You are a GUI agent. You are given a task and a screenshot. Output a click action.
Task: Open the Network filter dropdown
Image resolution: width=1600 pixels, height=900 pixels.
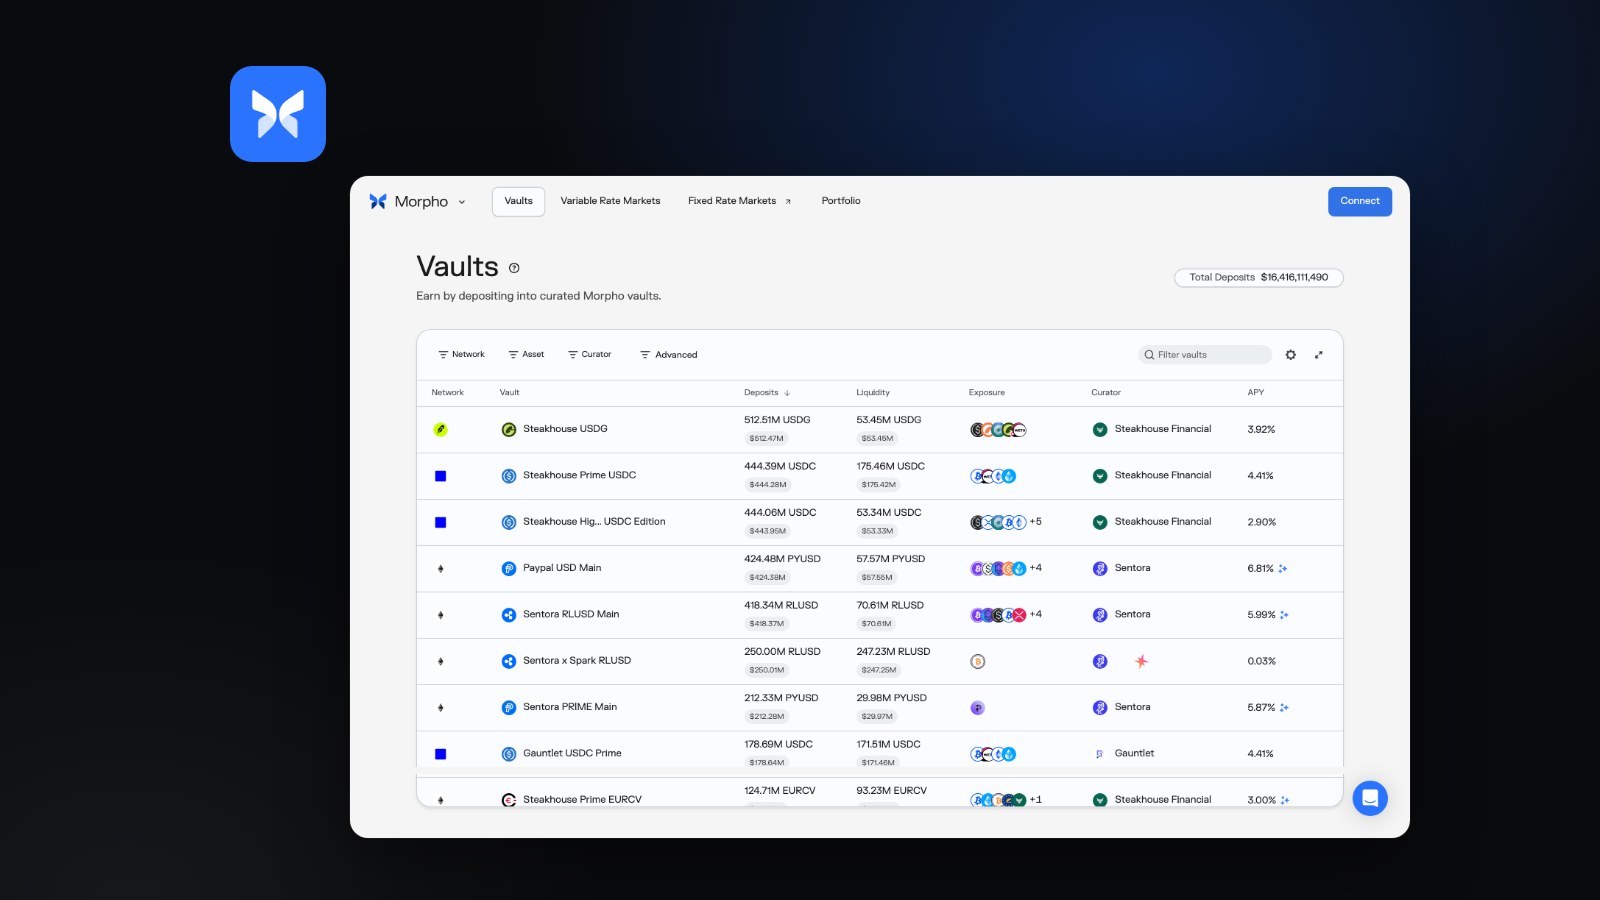coord(461,355)
